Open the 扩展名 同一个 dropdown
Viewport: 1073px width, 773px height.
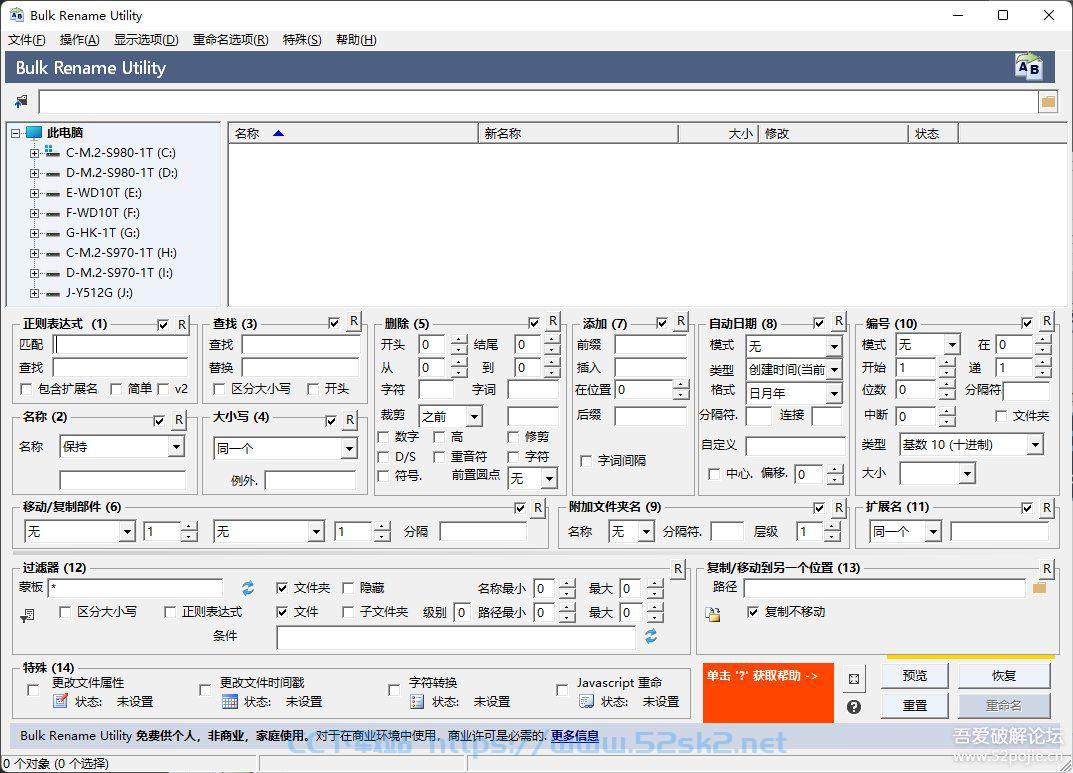[933, 531]
